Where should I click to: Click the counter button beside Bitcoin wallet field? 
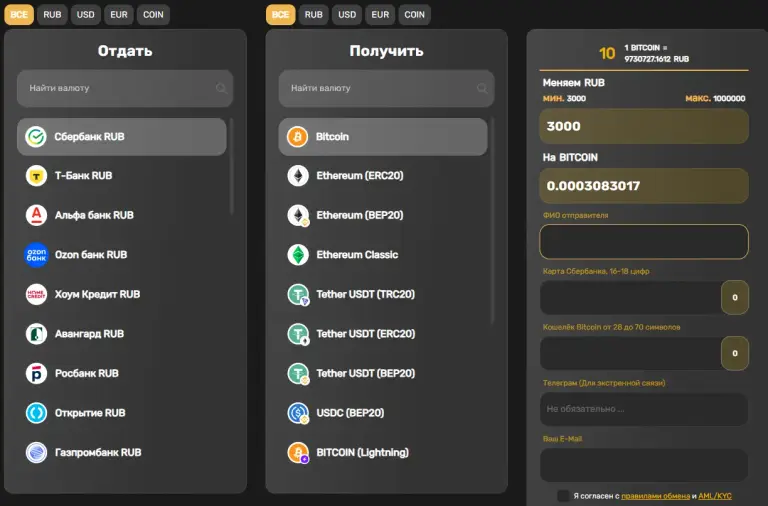tap(735, 353)
